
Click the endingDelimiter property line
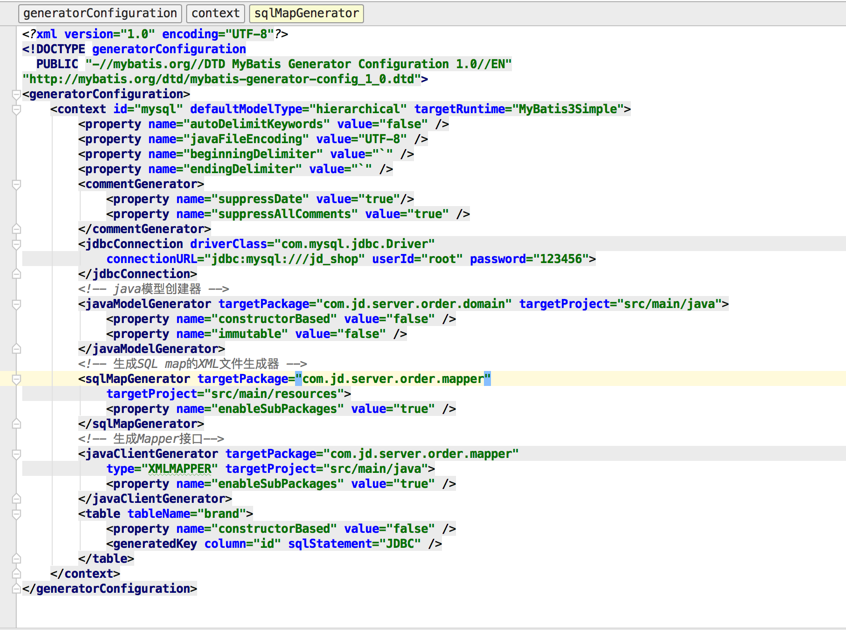pos(235,169)
